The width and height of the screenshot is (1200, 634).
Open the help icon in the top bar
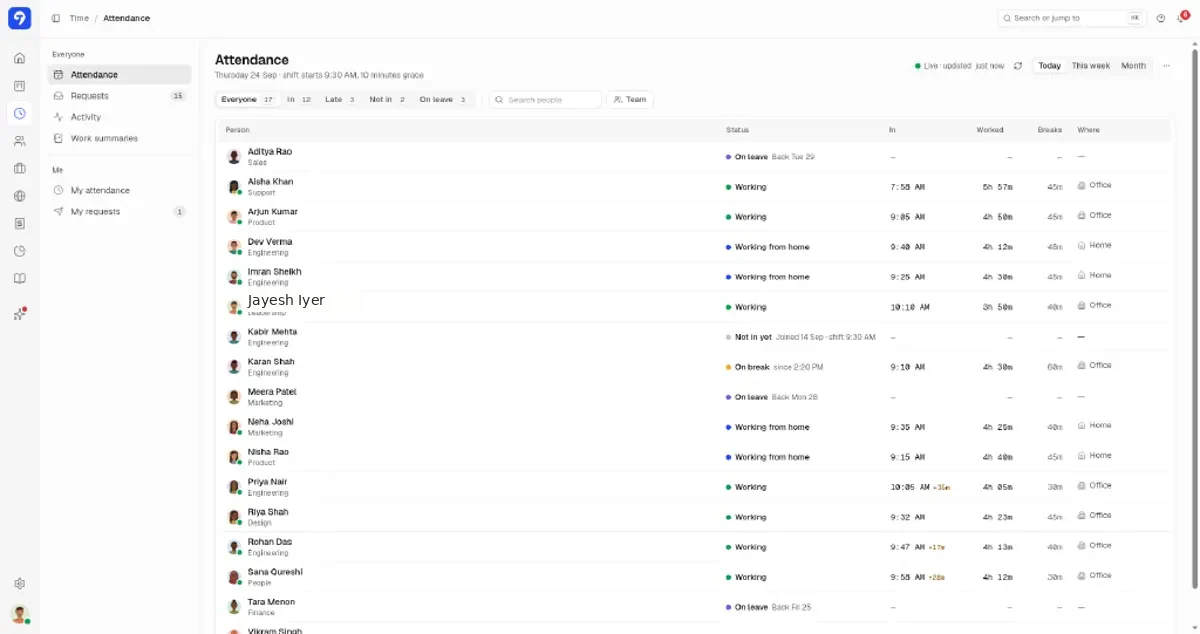(1161, 18)
